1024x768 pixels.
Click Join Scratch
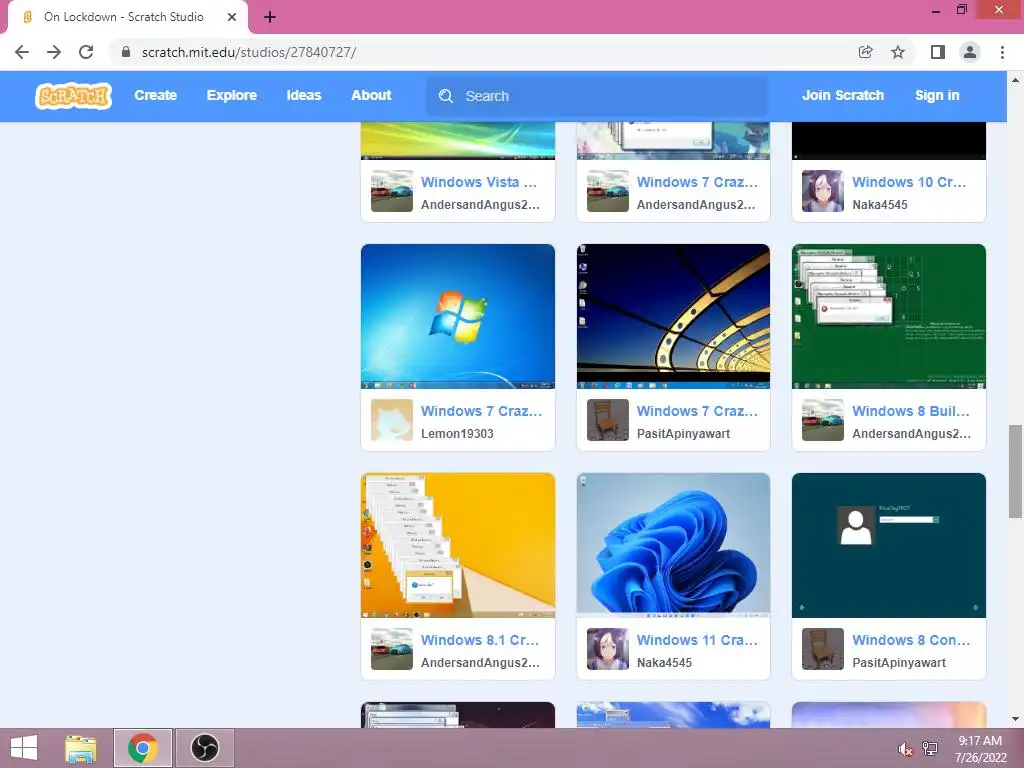click(842, 95)
